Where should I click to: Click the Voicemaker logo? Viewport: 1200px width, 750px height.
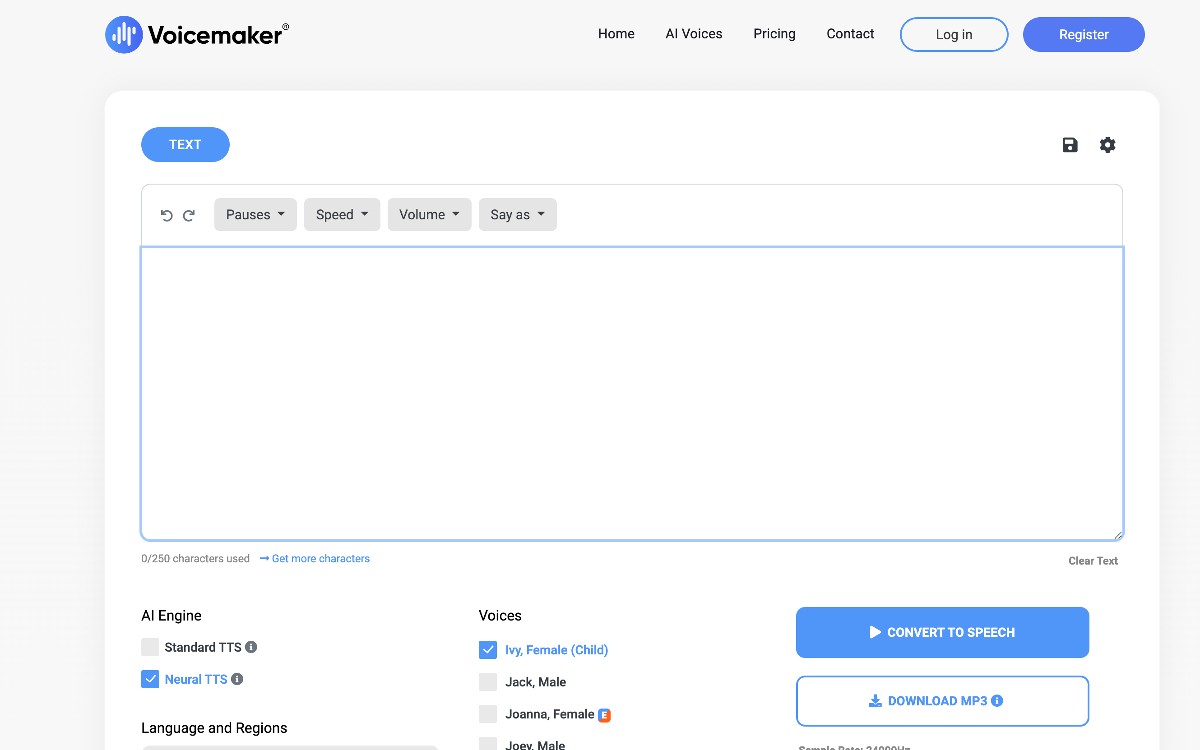[x=196, y=33]
